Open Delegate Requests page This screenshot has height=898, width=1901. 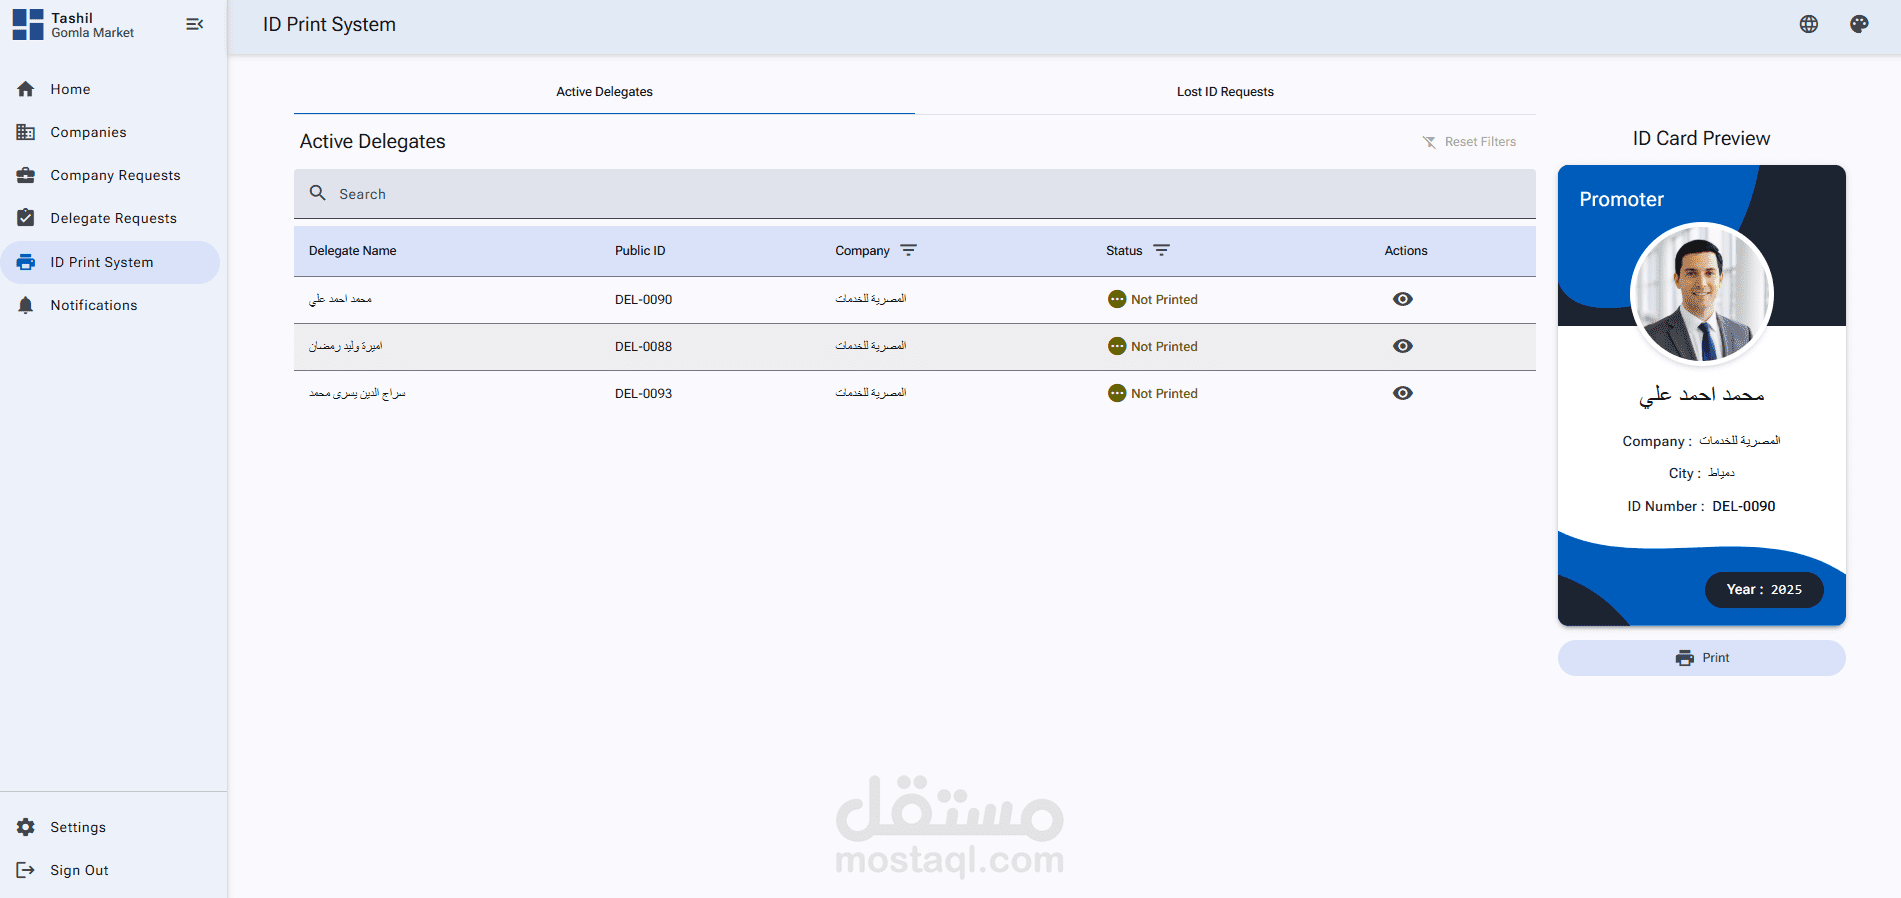[x=110, y=218]
